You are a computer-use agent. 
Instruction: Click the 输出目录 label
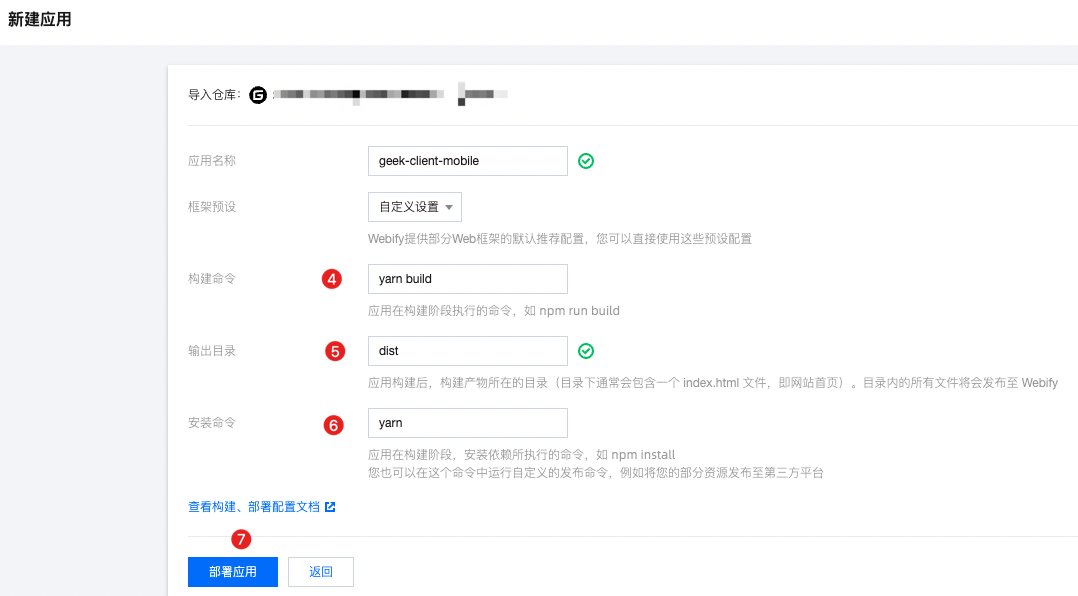(x=212, y=351)
